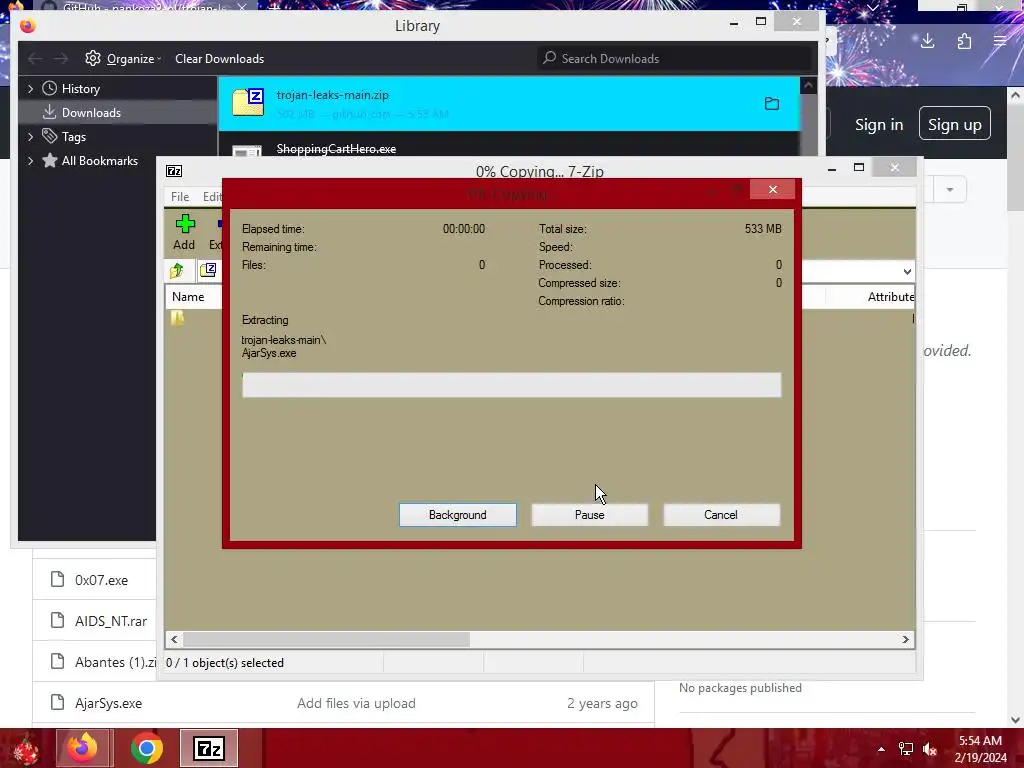Click left arrow of 7-Zip horizontal scrollbar

[174, 639]
